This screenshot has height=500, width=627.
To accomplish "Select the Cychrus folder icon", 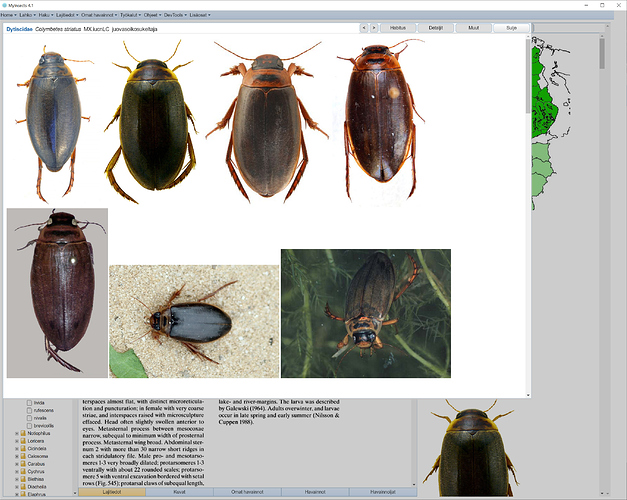I will point(23,472).
